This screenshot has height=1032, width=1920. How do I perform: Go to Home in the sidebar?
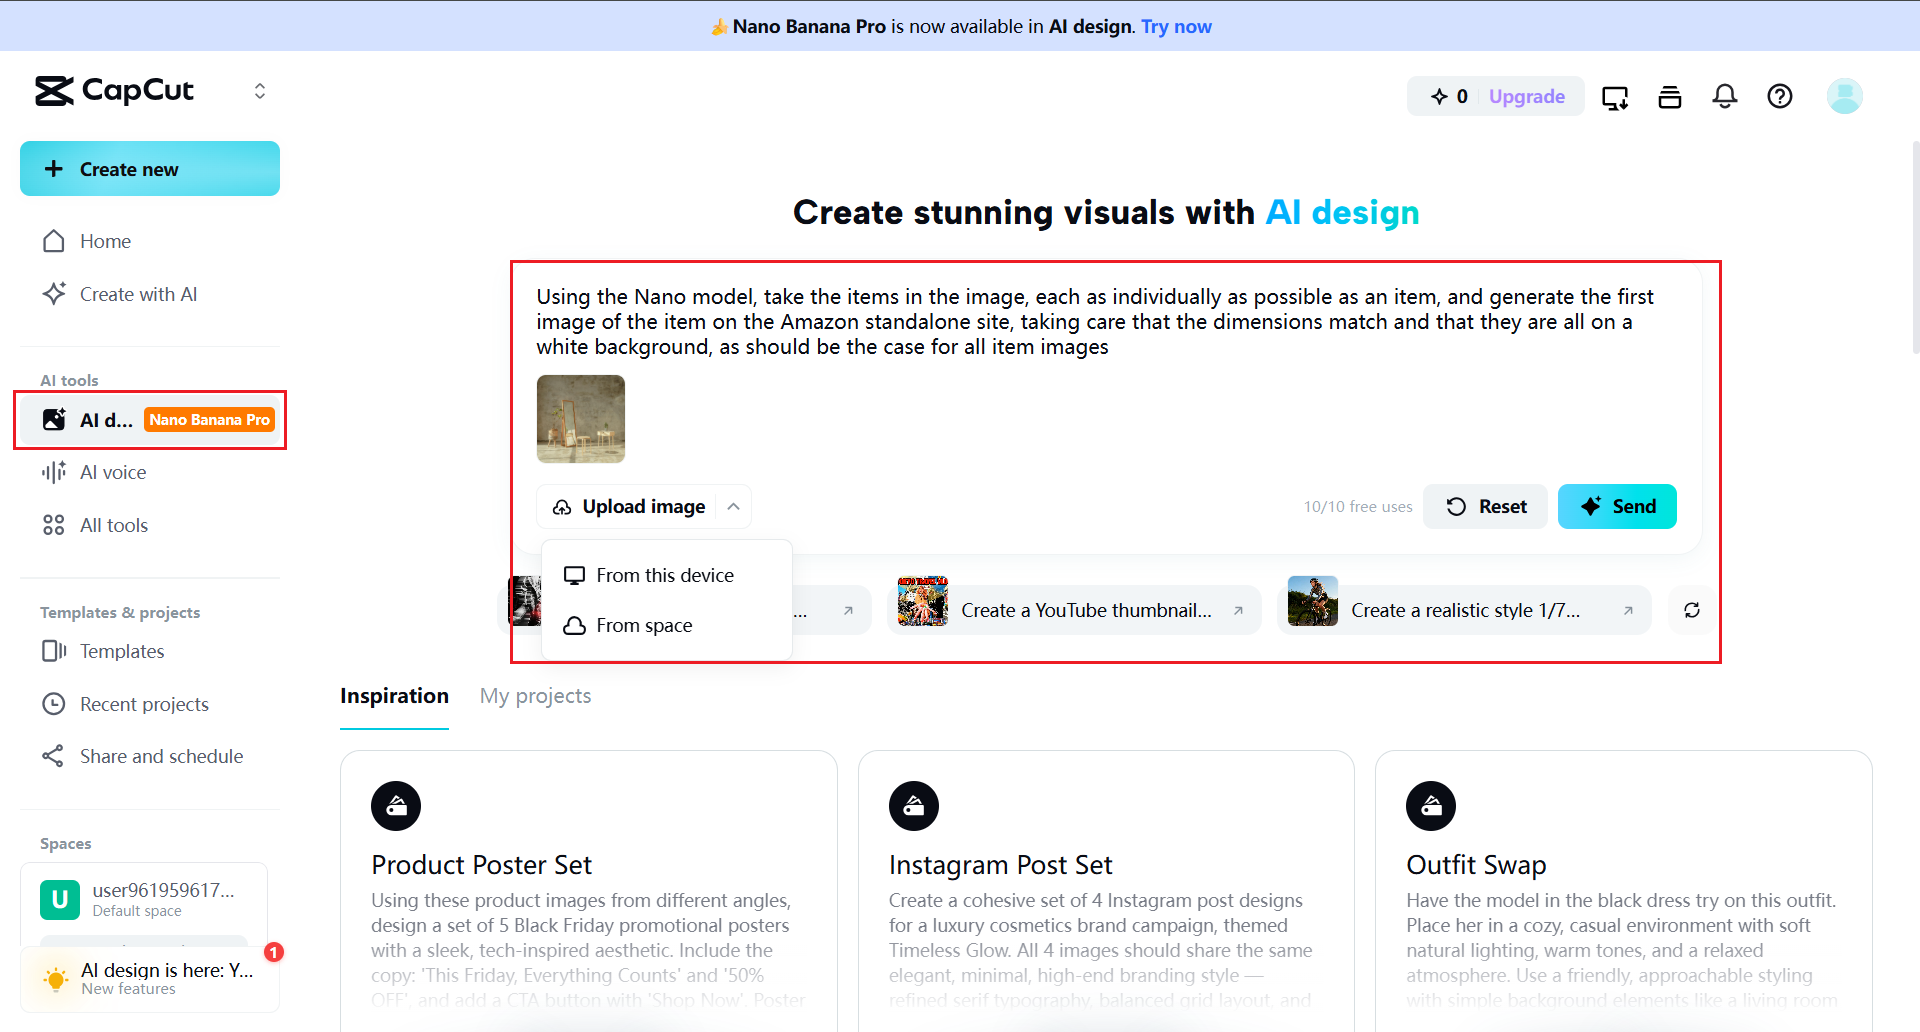pyautogui.click(x=150, y=241)
